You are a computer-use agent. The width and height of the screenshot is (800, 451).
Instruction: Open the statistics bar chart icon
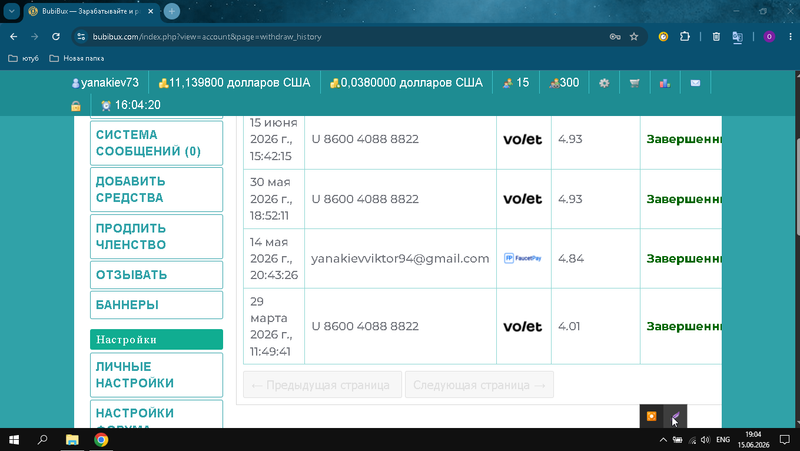click(665, 83)
